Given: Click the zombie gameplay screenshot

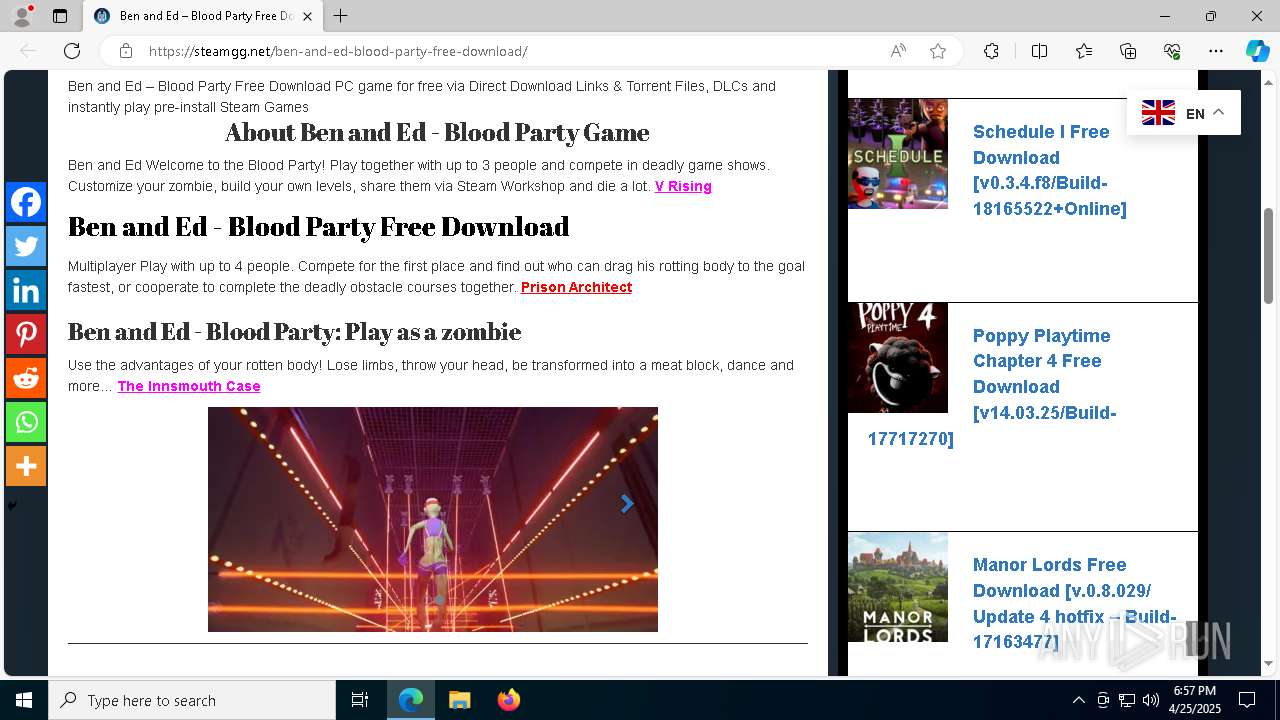Looking at the screenshot, I should tap(433, 519).
